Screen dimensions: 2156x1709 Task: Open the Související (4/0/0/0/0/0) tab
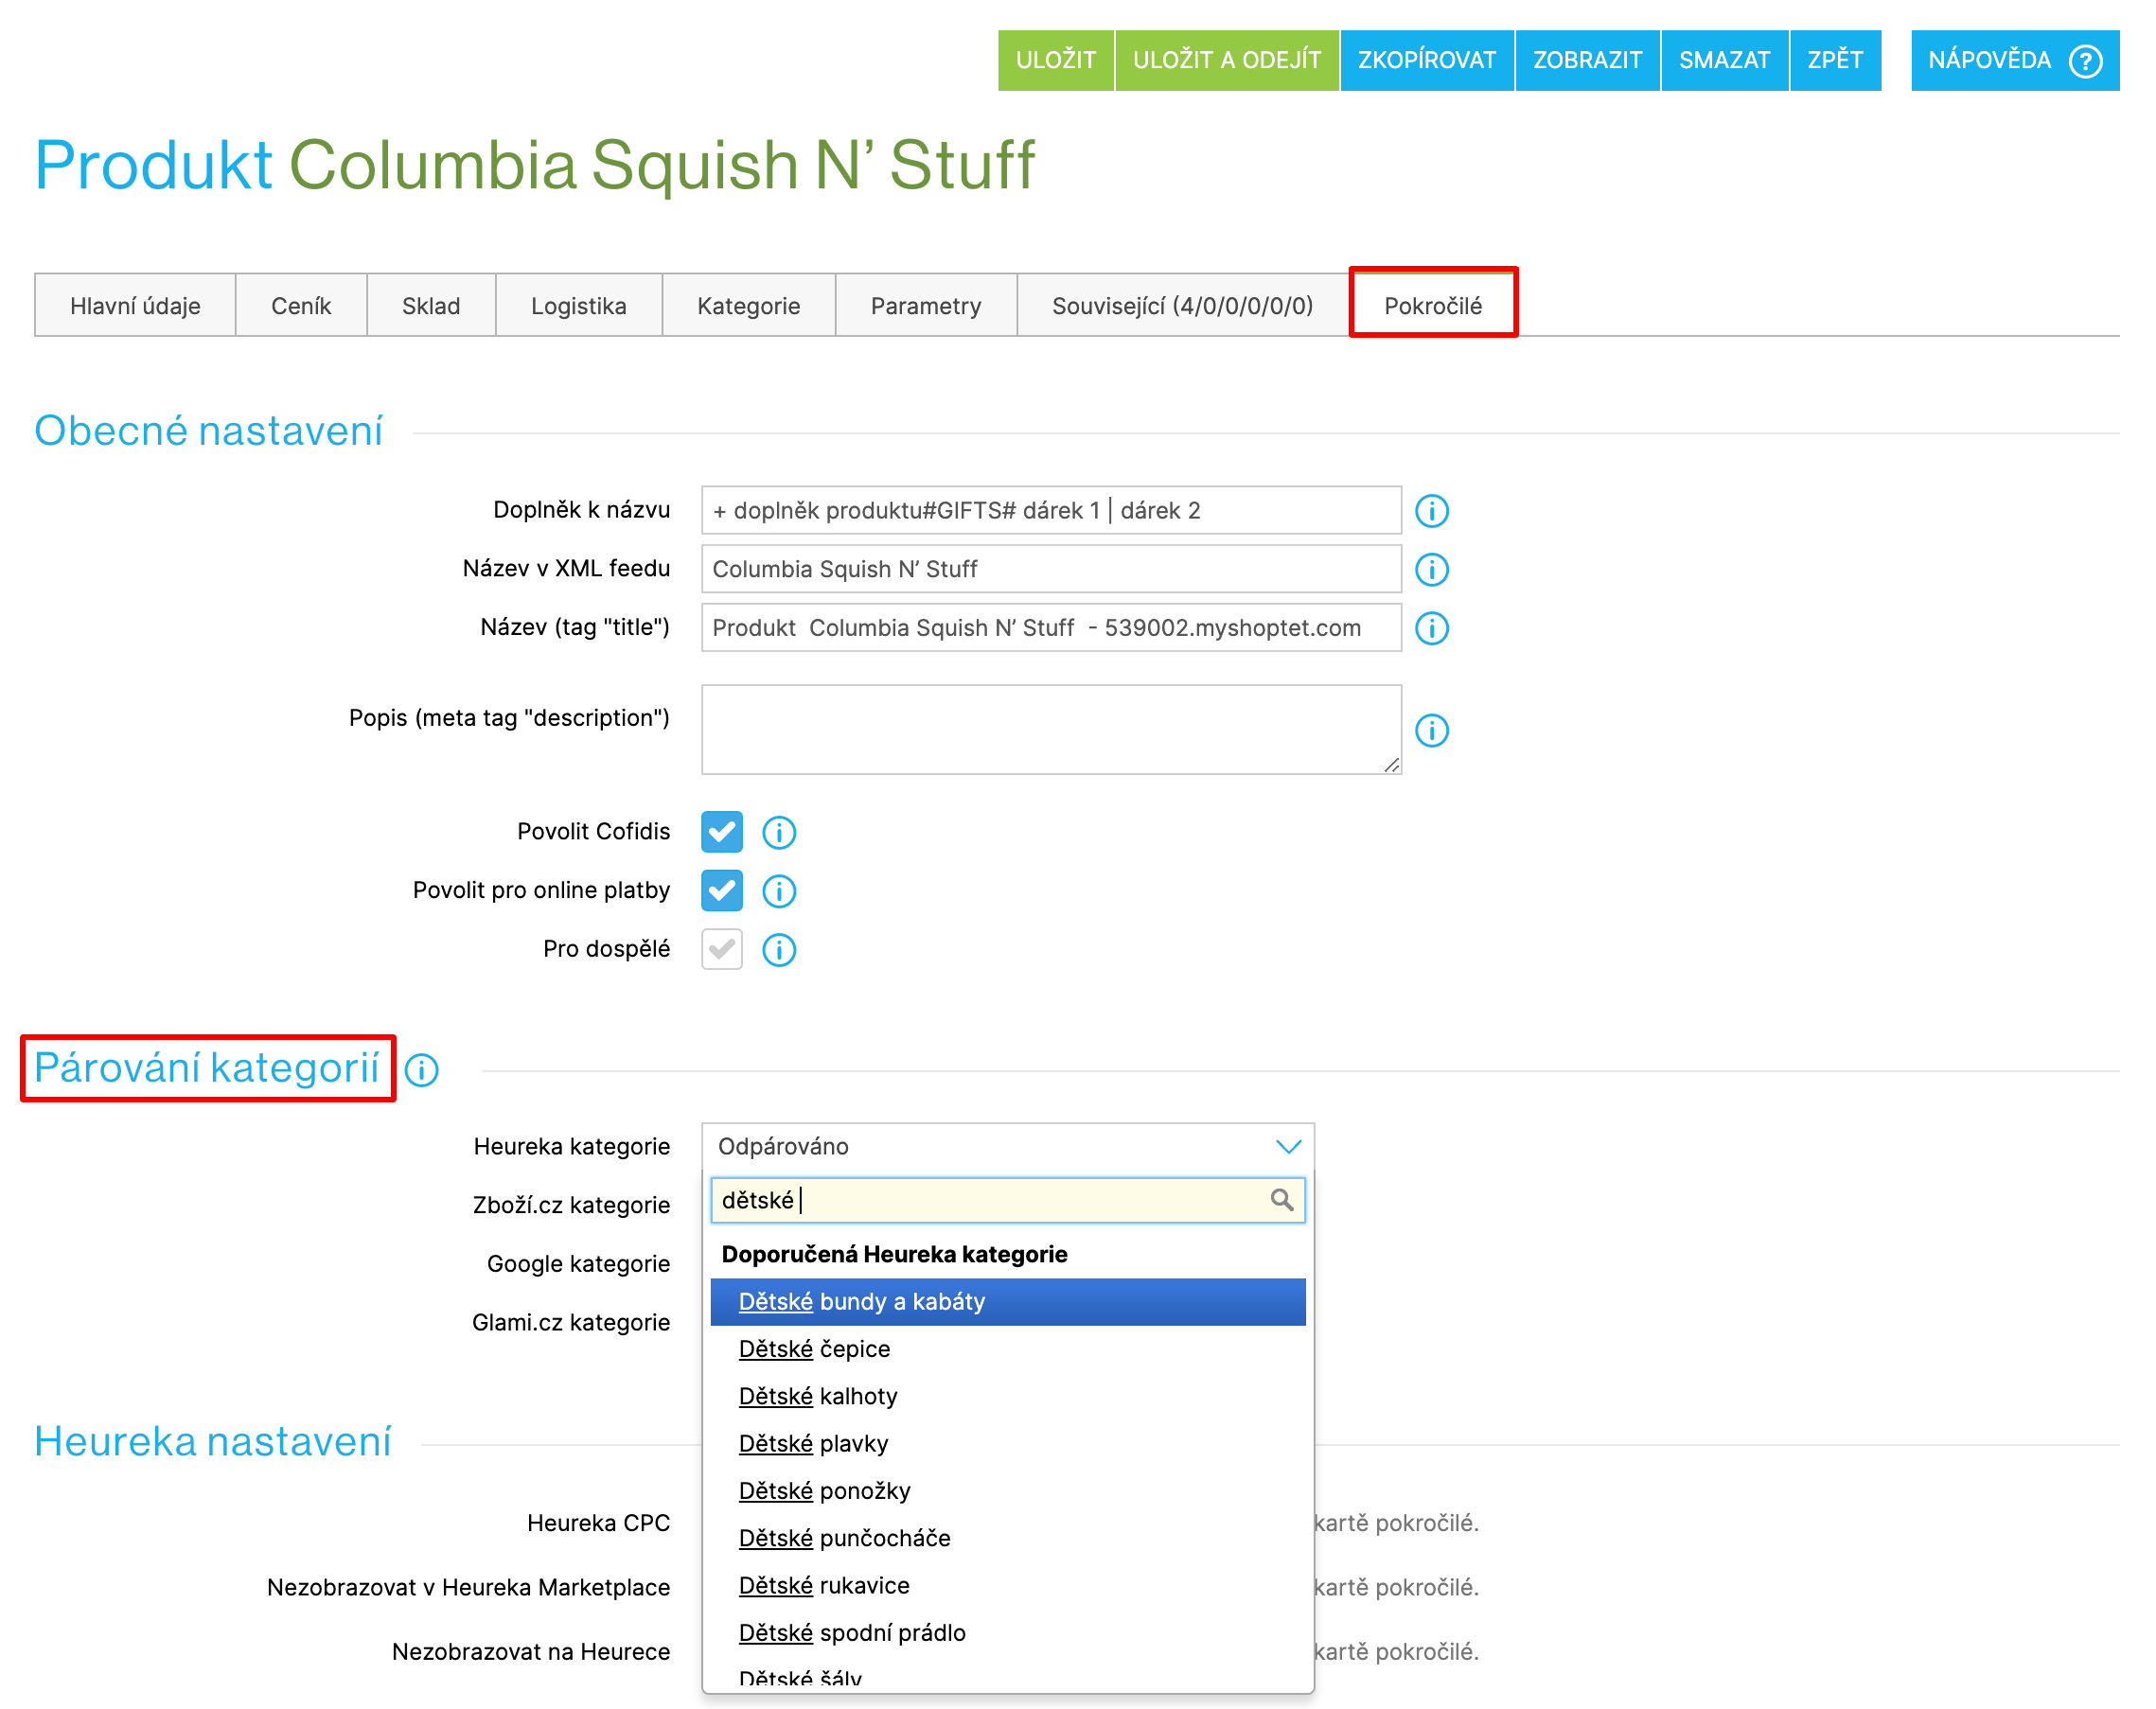click(1182, 306)
